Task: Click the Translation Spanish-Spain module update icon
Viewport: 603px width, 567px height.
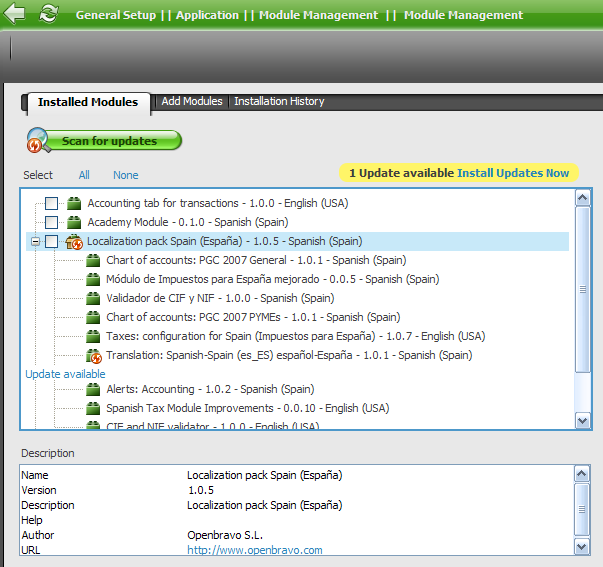Action: pos(94,355)
